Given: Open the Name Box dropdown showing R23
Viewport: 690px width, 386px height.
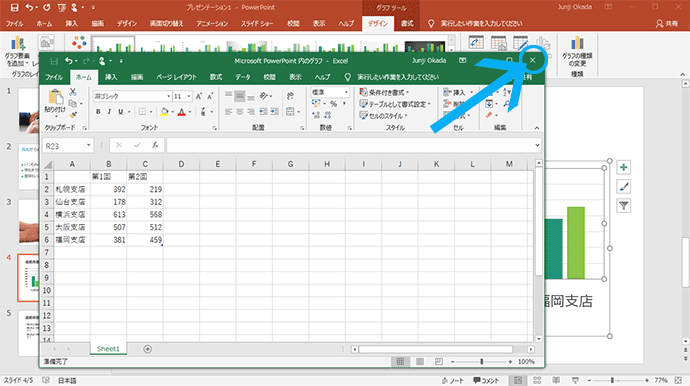Looking at the screenshot, I should (x=88, y=145).
